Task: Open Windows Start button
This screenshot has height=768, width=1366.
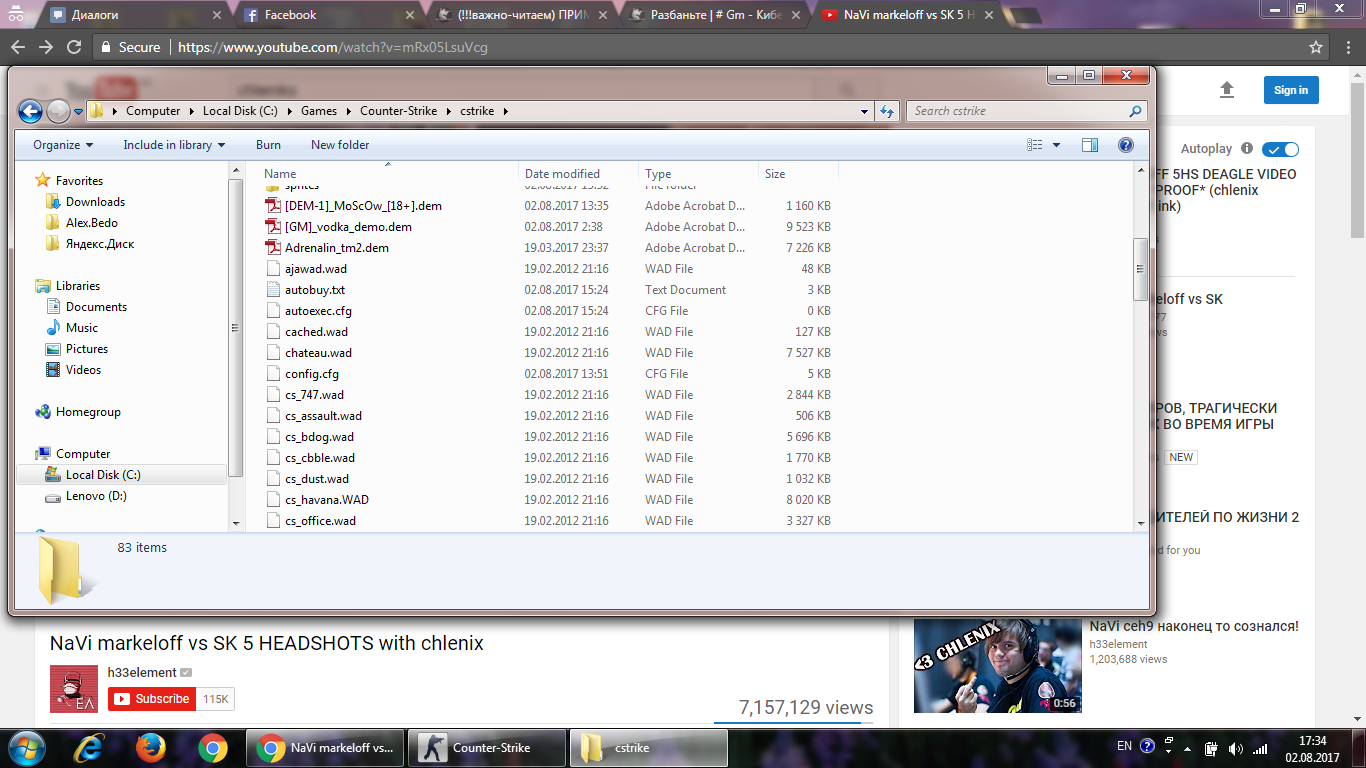Action: 27,747
